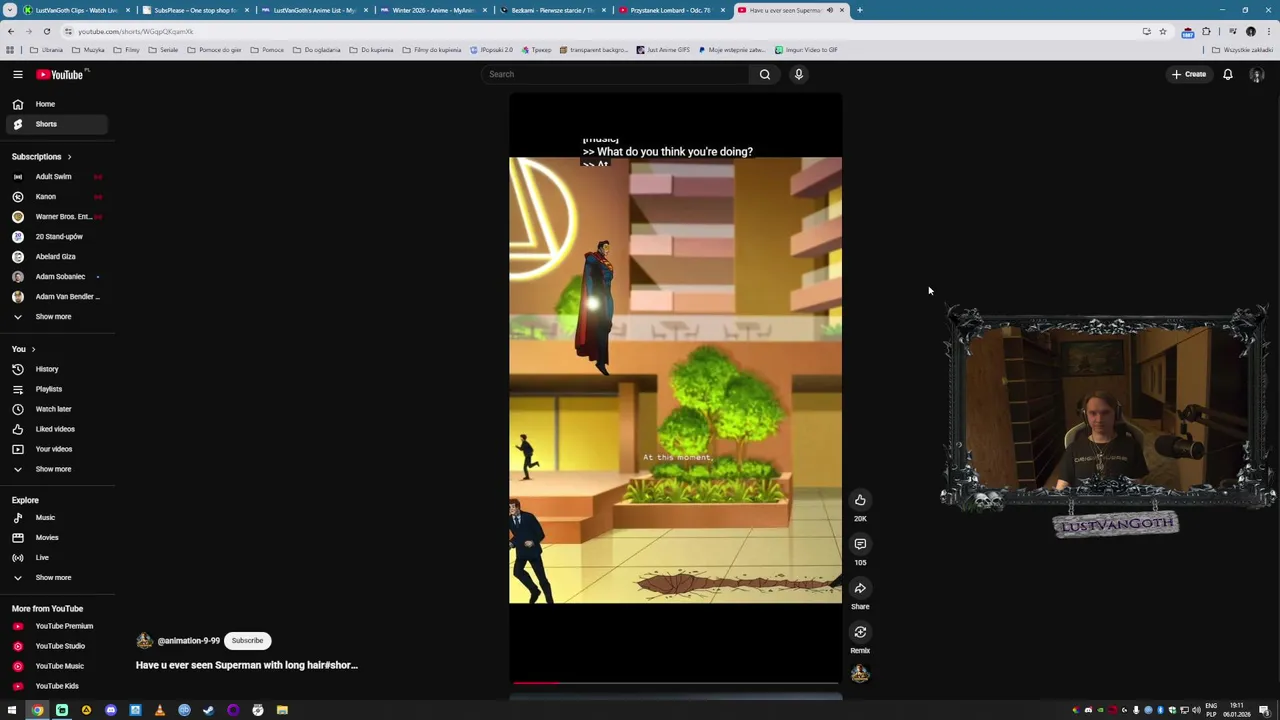Viewport: 1280px width, 720px height.
Task: Open Wszystkie zakładki bookmarks folder
Action: pyautogui.click(x=1243, y=50)
